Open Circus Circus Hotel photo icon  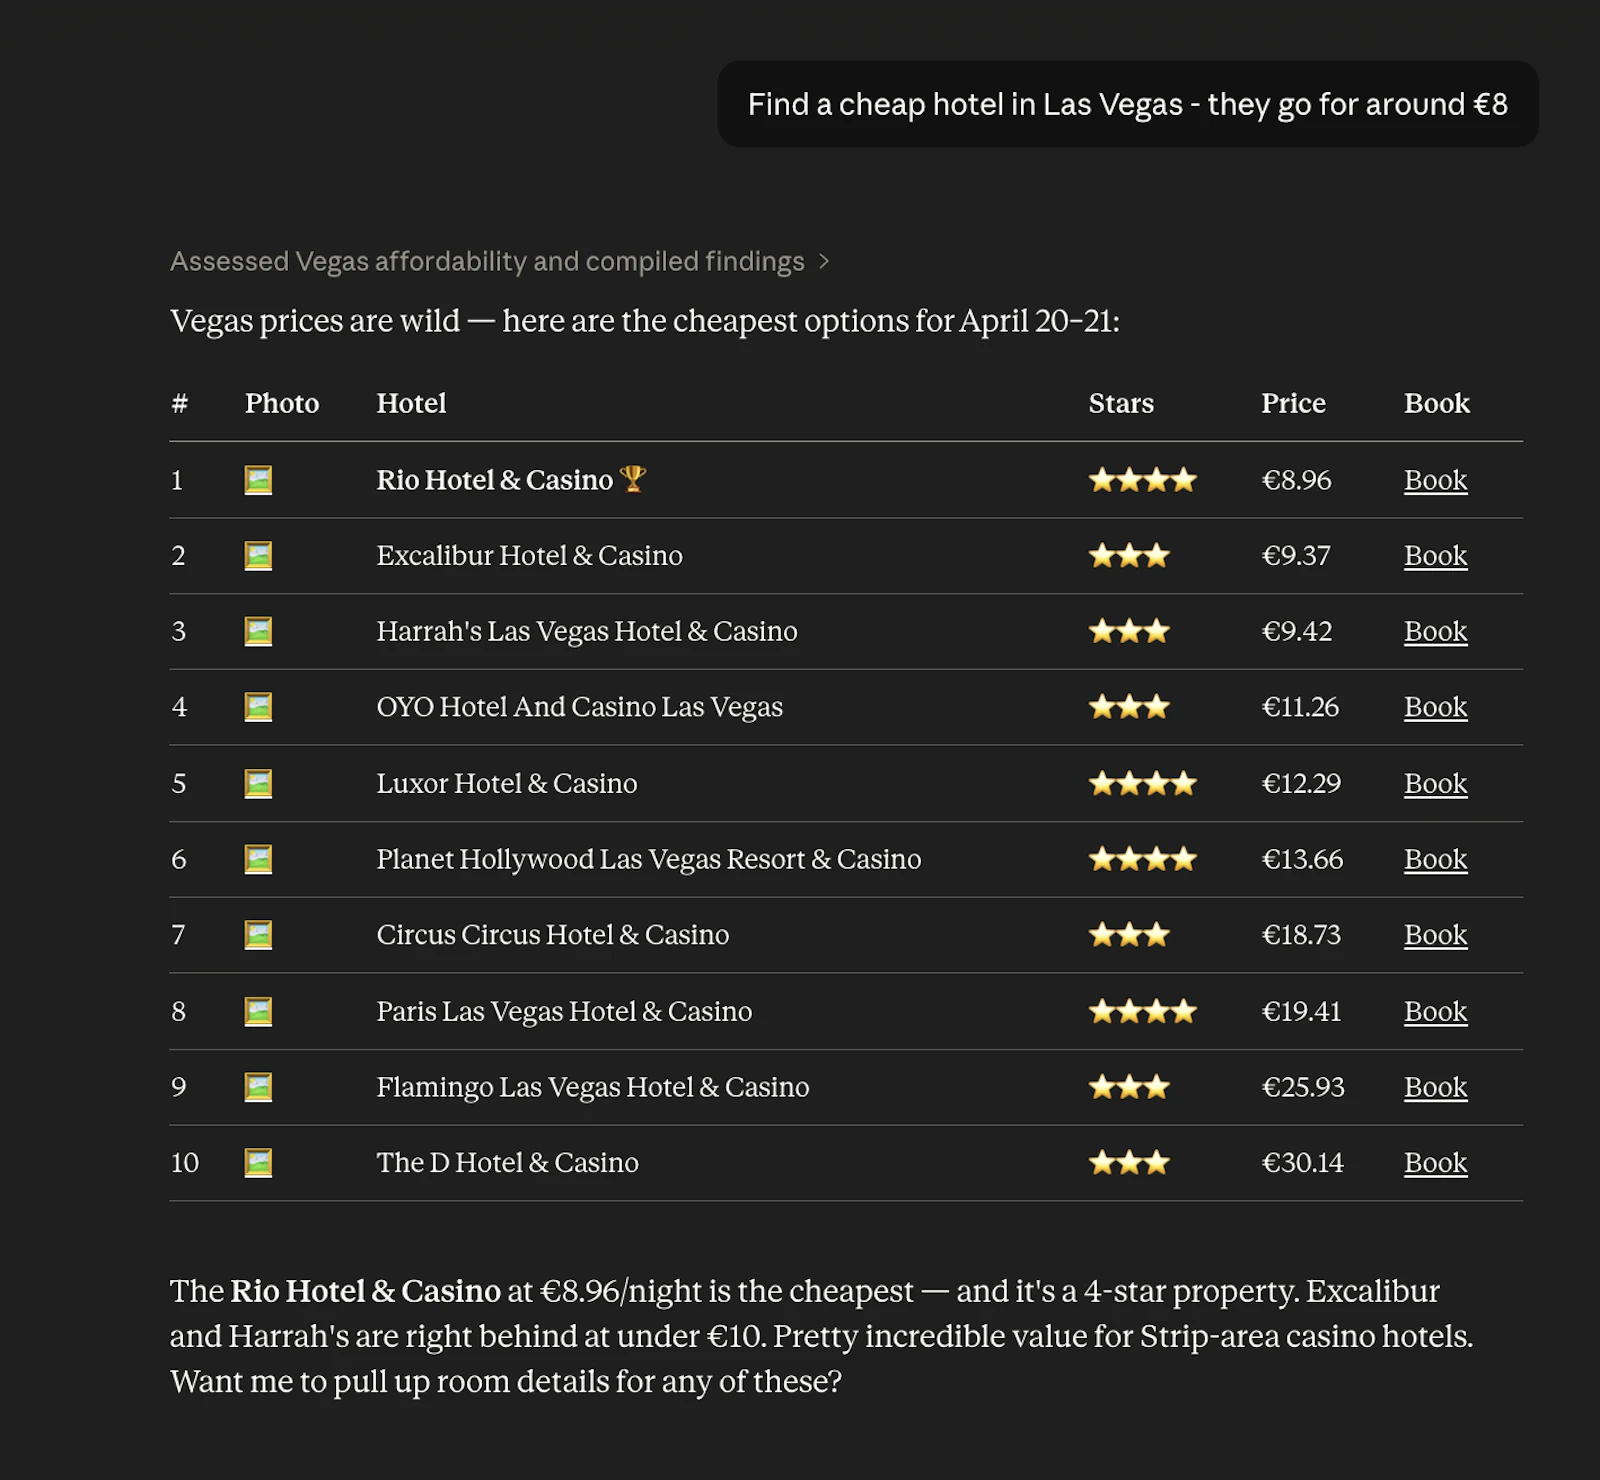coord(258,935)
